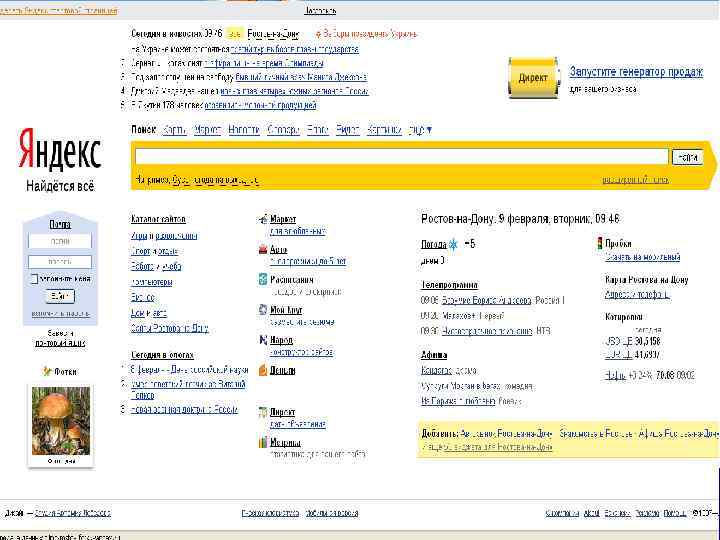Open the Расписания service link
Screen dimensions: 720x540
click(292, 280)
